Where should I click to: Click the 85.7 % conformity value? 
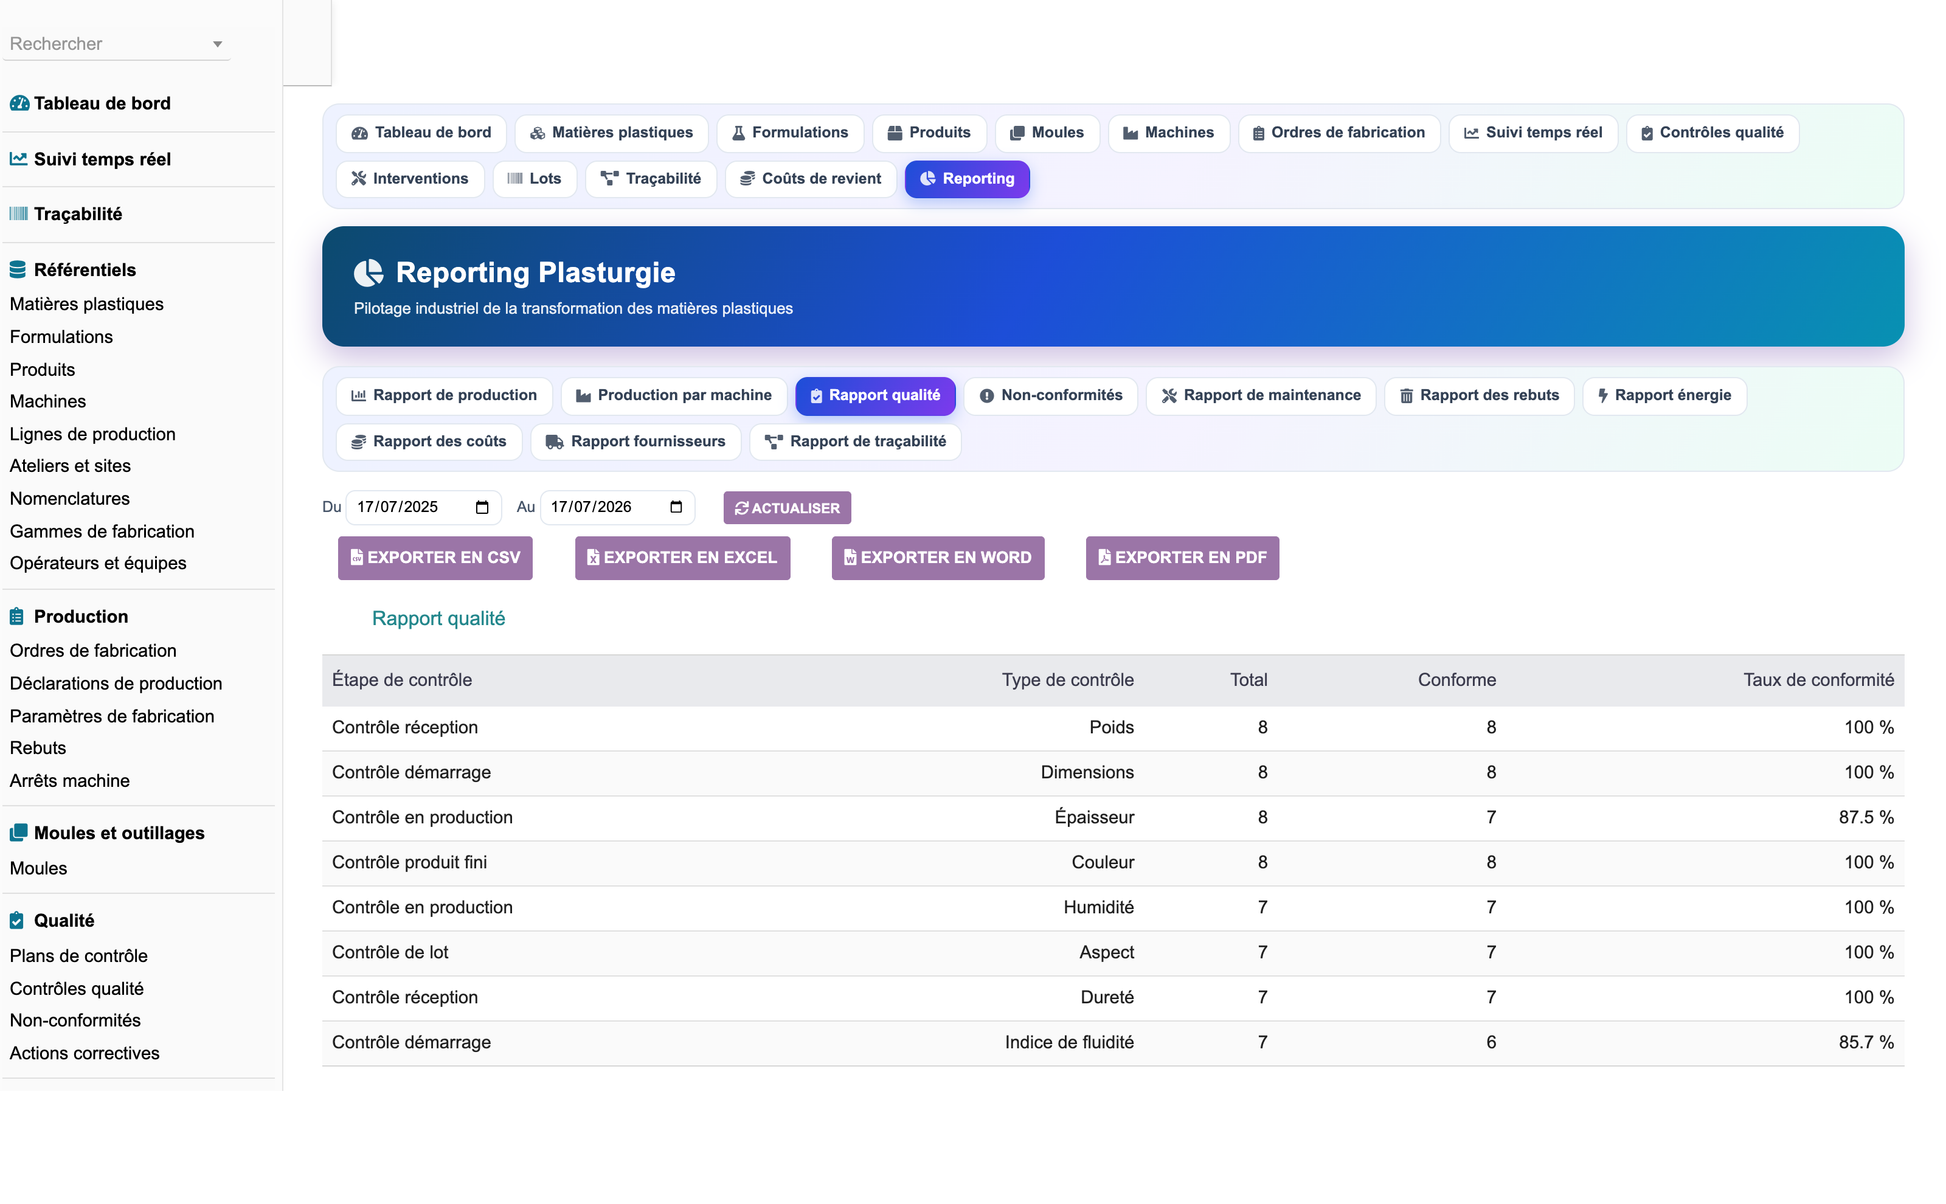tap(1866, 1042)
